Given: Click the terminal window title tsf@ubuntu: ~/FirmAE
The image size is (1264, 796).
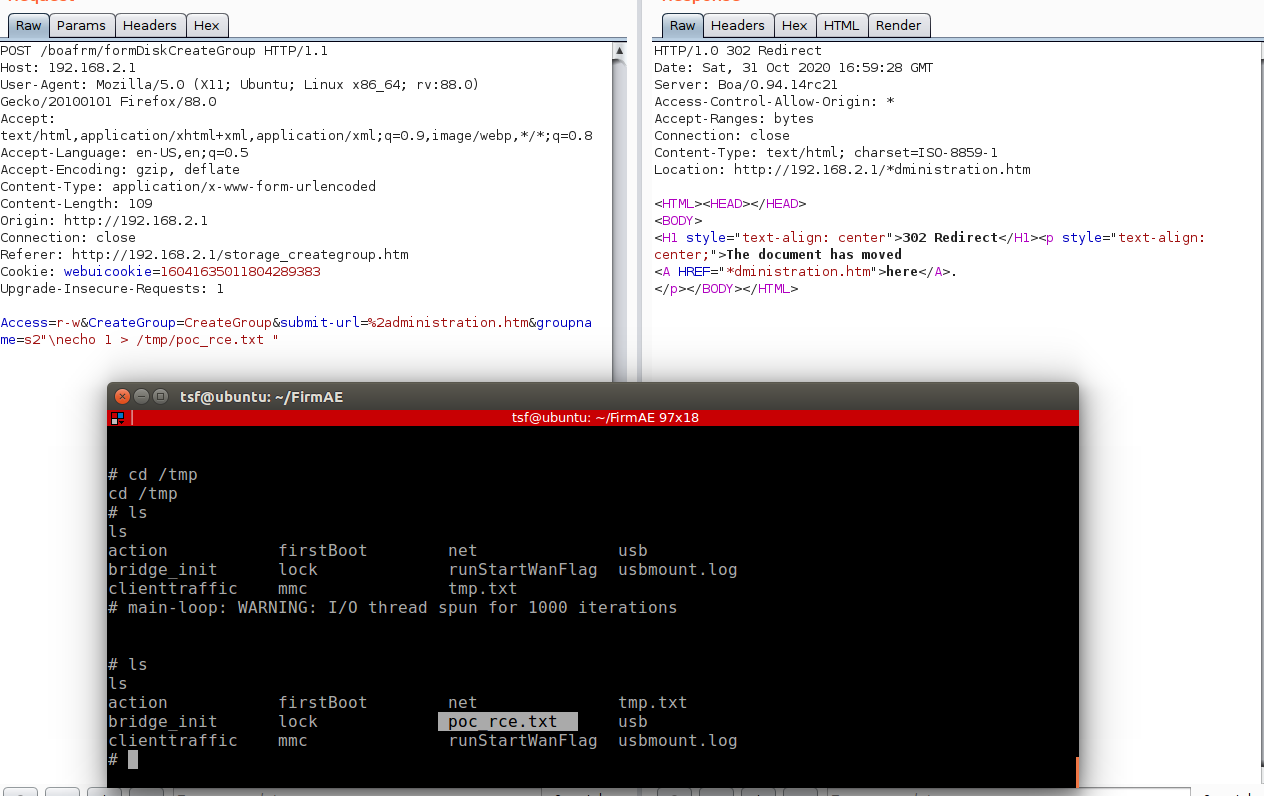Looking at the screenshot, I should point(261,397).
